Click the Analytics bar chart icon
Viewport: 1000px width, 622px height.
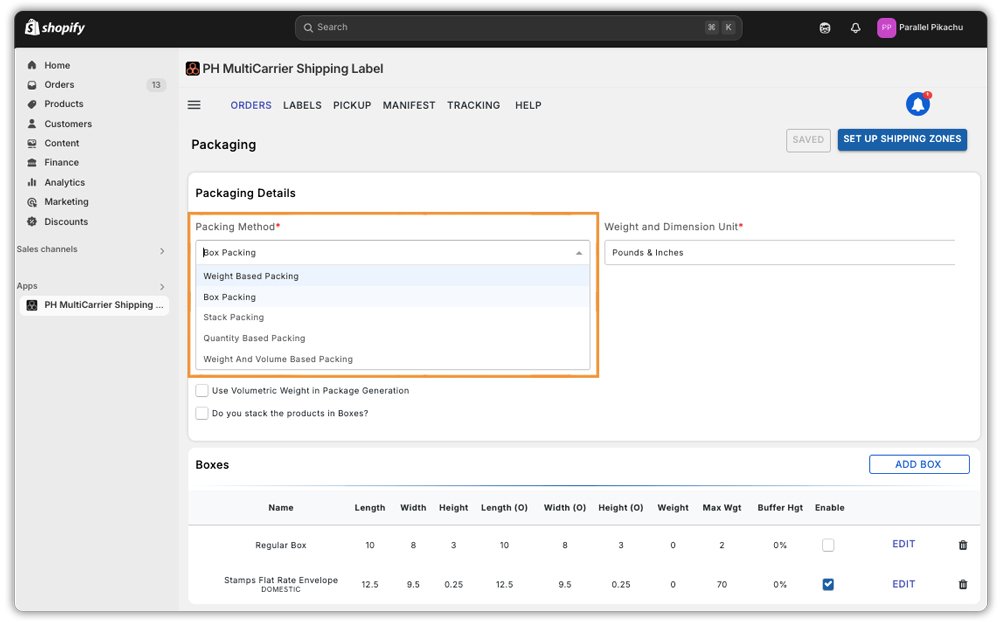32,182
